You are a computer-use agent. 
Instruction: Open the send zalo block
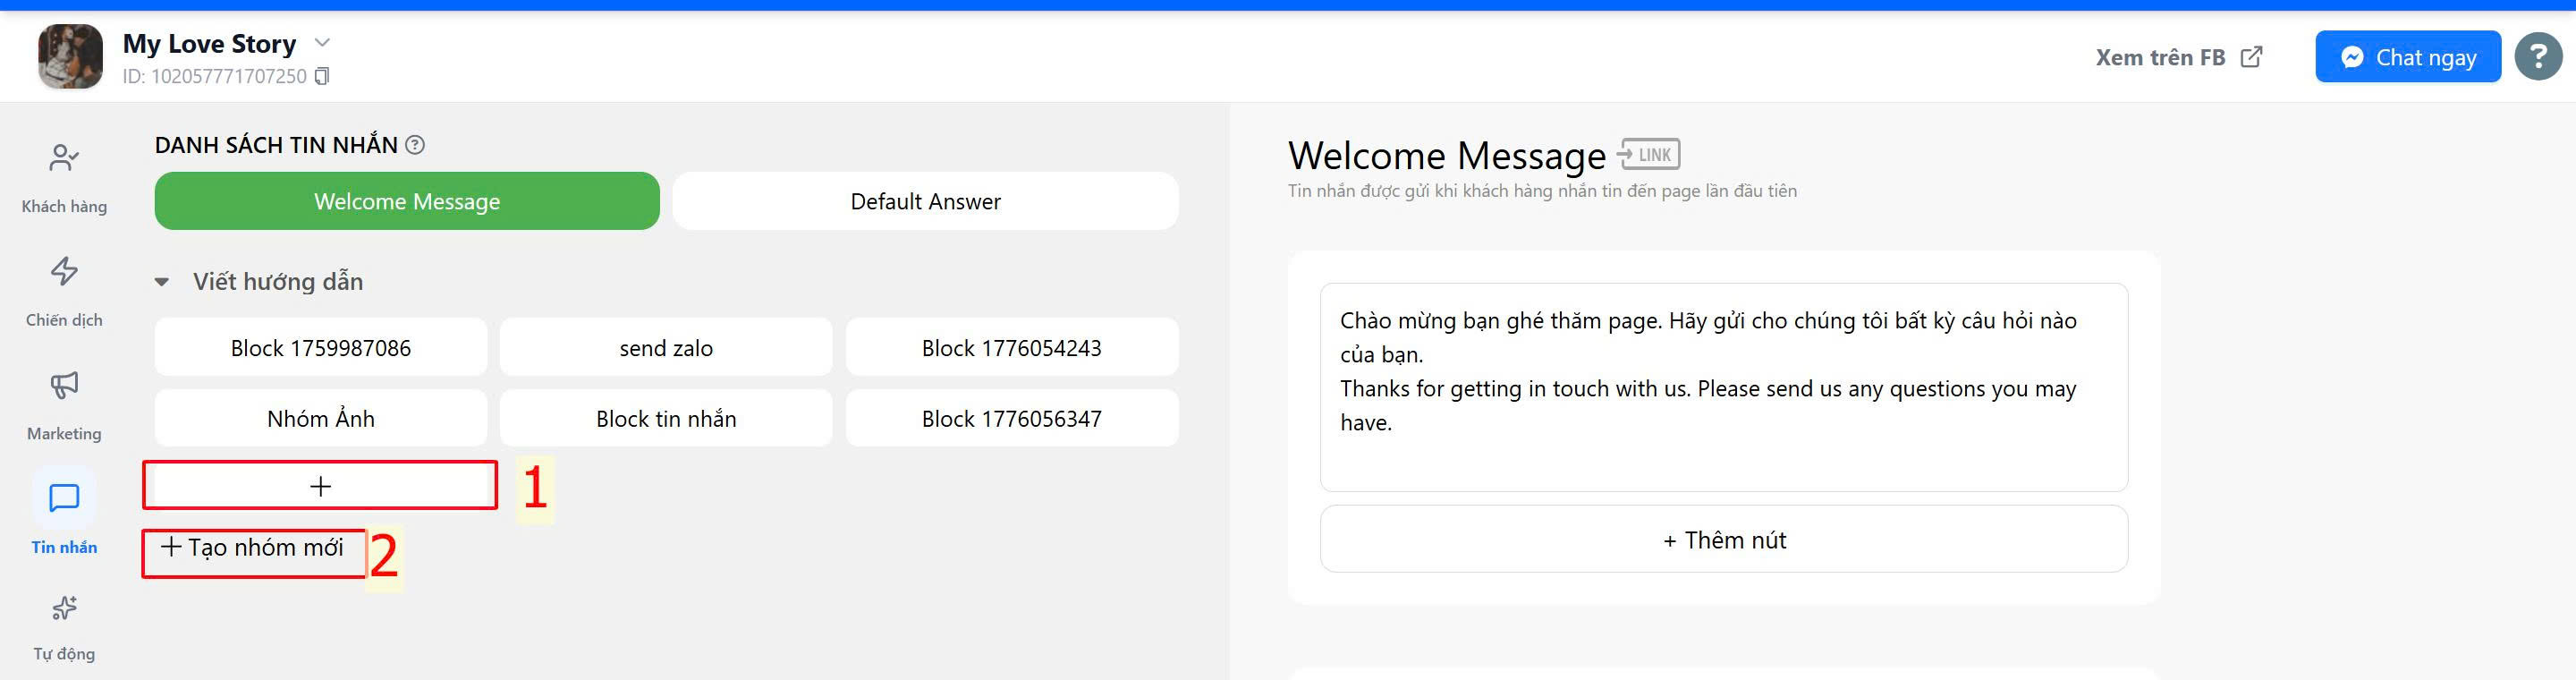666,347
